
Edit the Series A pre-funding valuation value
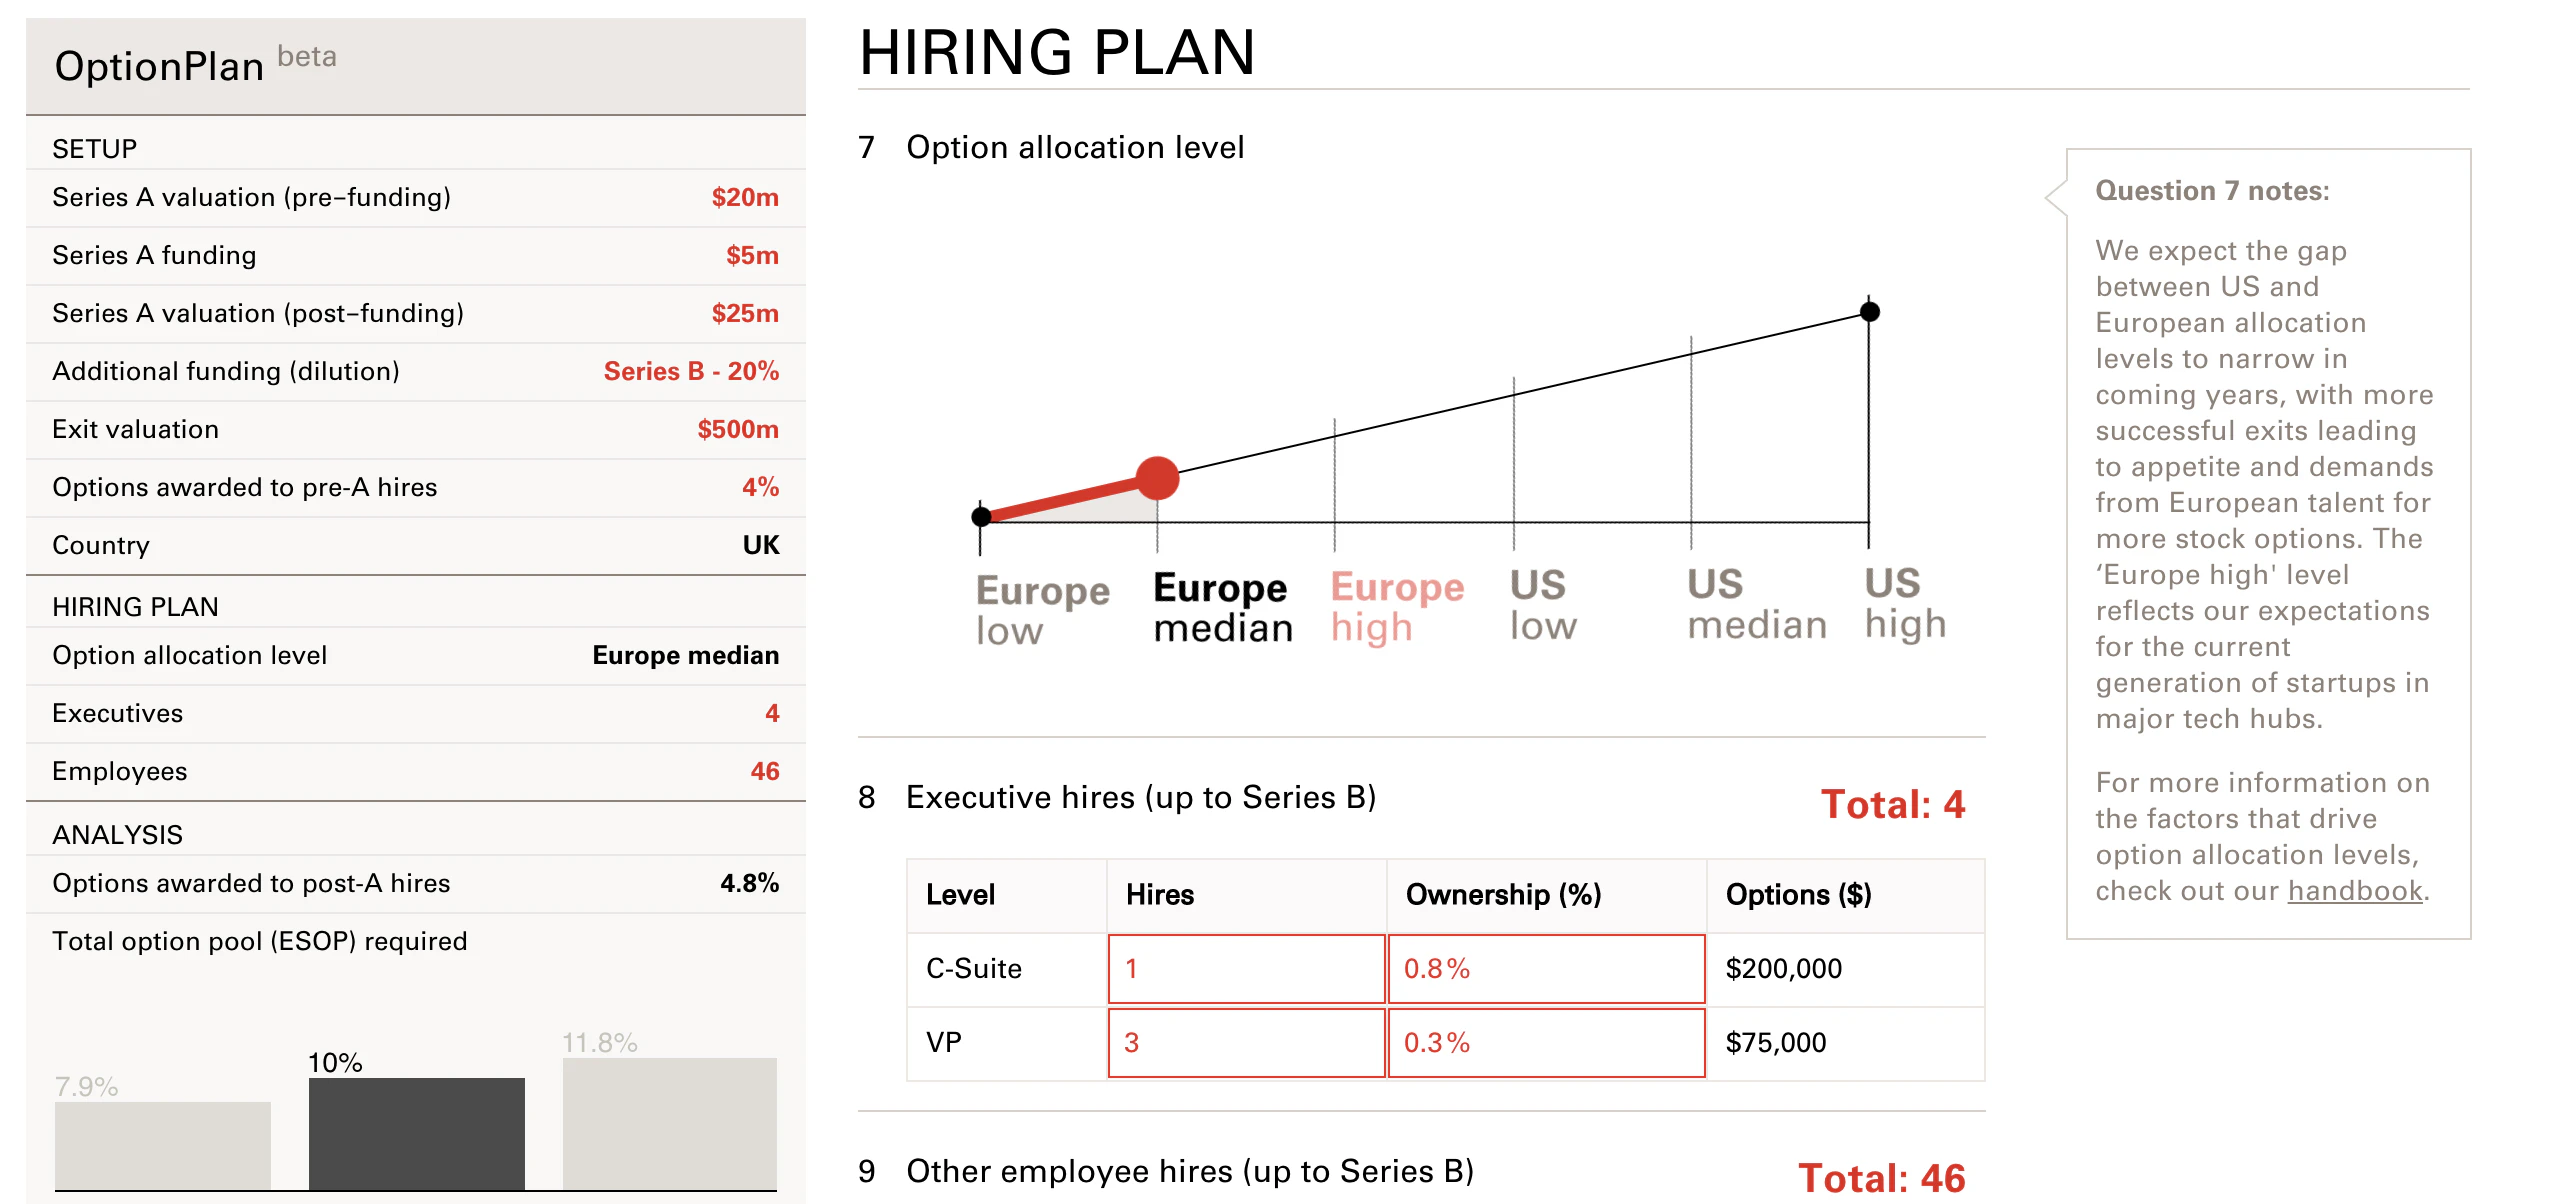[x=744, y=197]
